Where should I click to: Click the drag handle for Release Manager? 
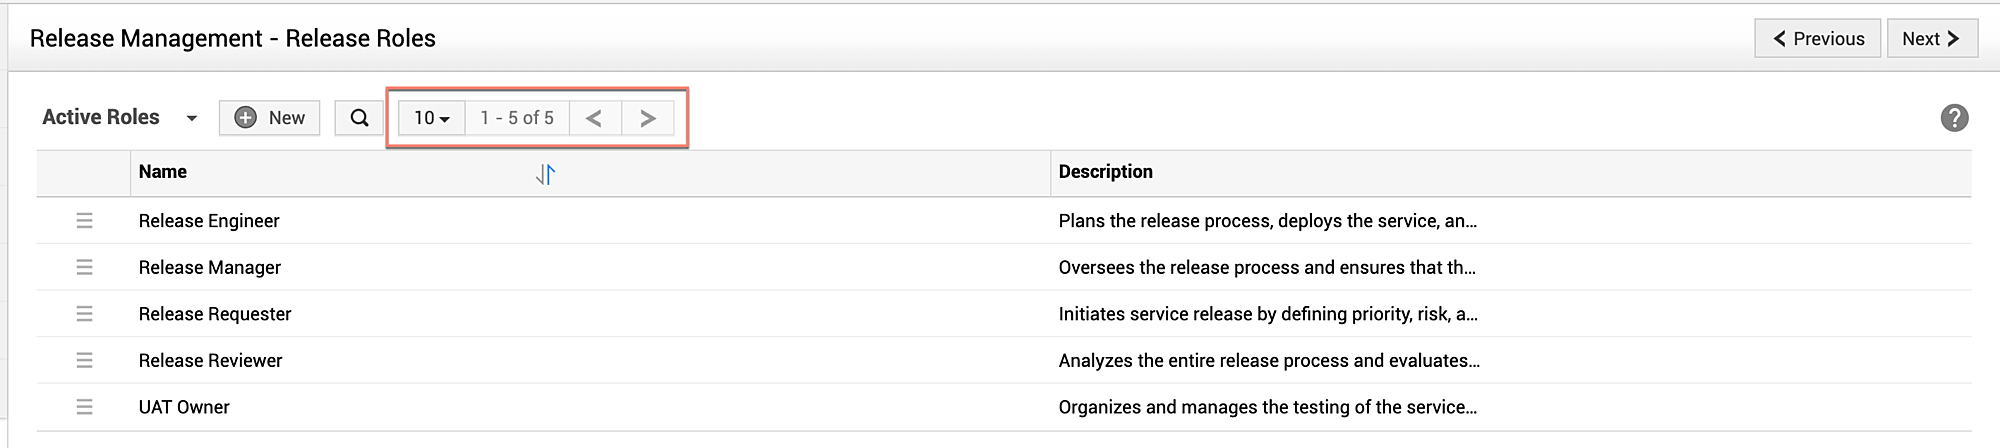pos(84,267)
